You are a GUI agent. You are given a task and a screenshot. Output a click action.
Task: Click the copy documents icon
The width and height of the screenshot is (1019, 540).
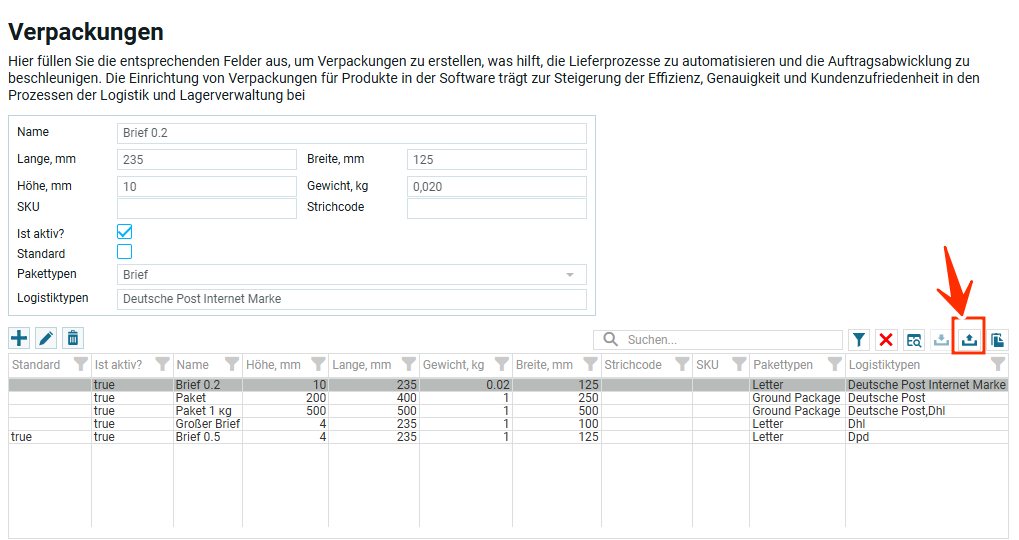(996, 340)
